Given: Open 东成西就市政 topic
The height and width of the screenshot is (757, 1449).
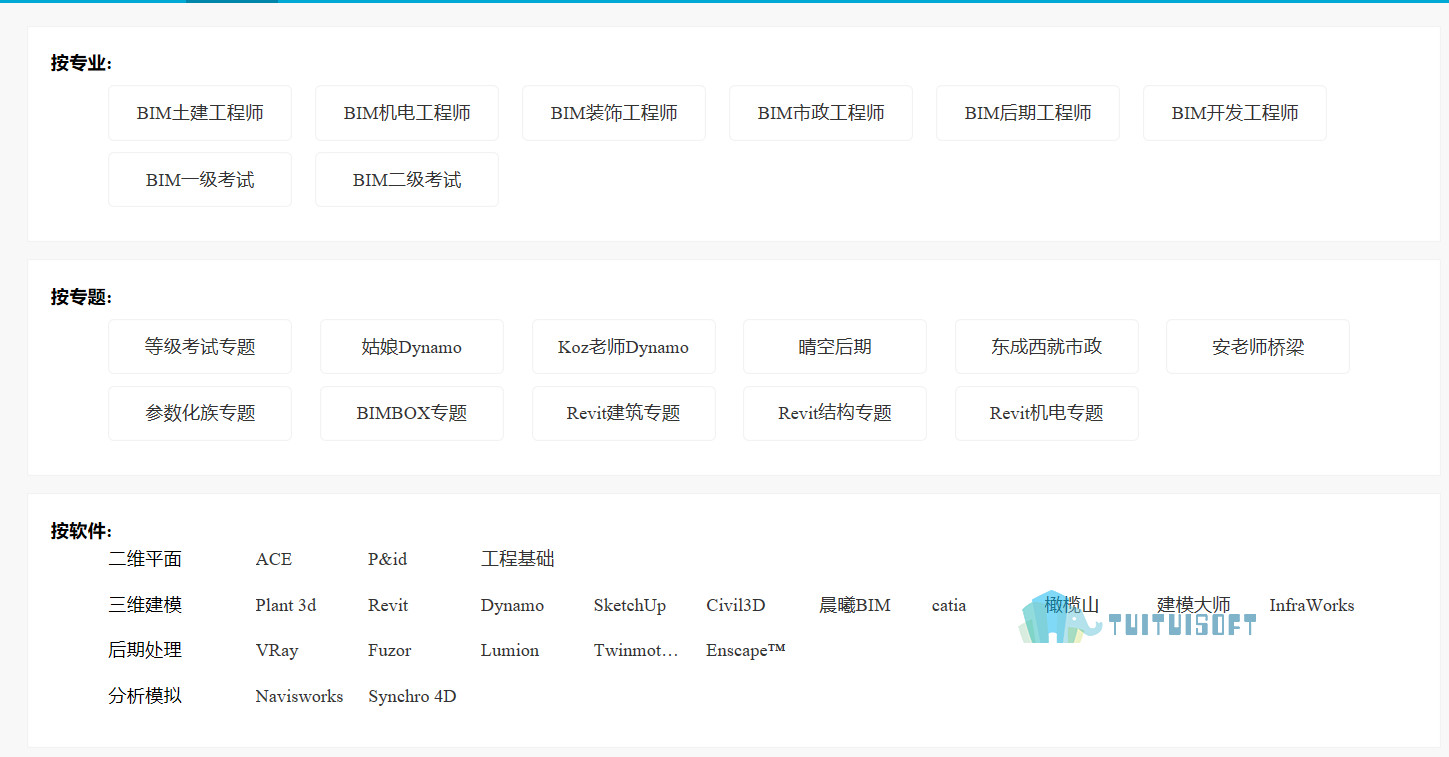Looking at the screenshot, I should point(1047,347).
